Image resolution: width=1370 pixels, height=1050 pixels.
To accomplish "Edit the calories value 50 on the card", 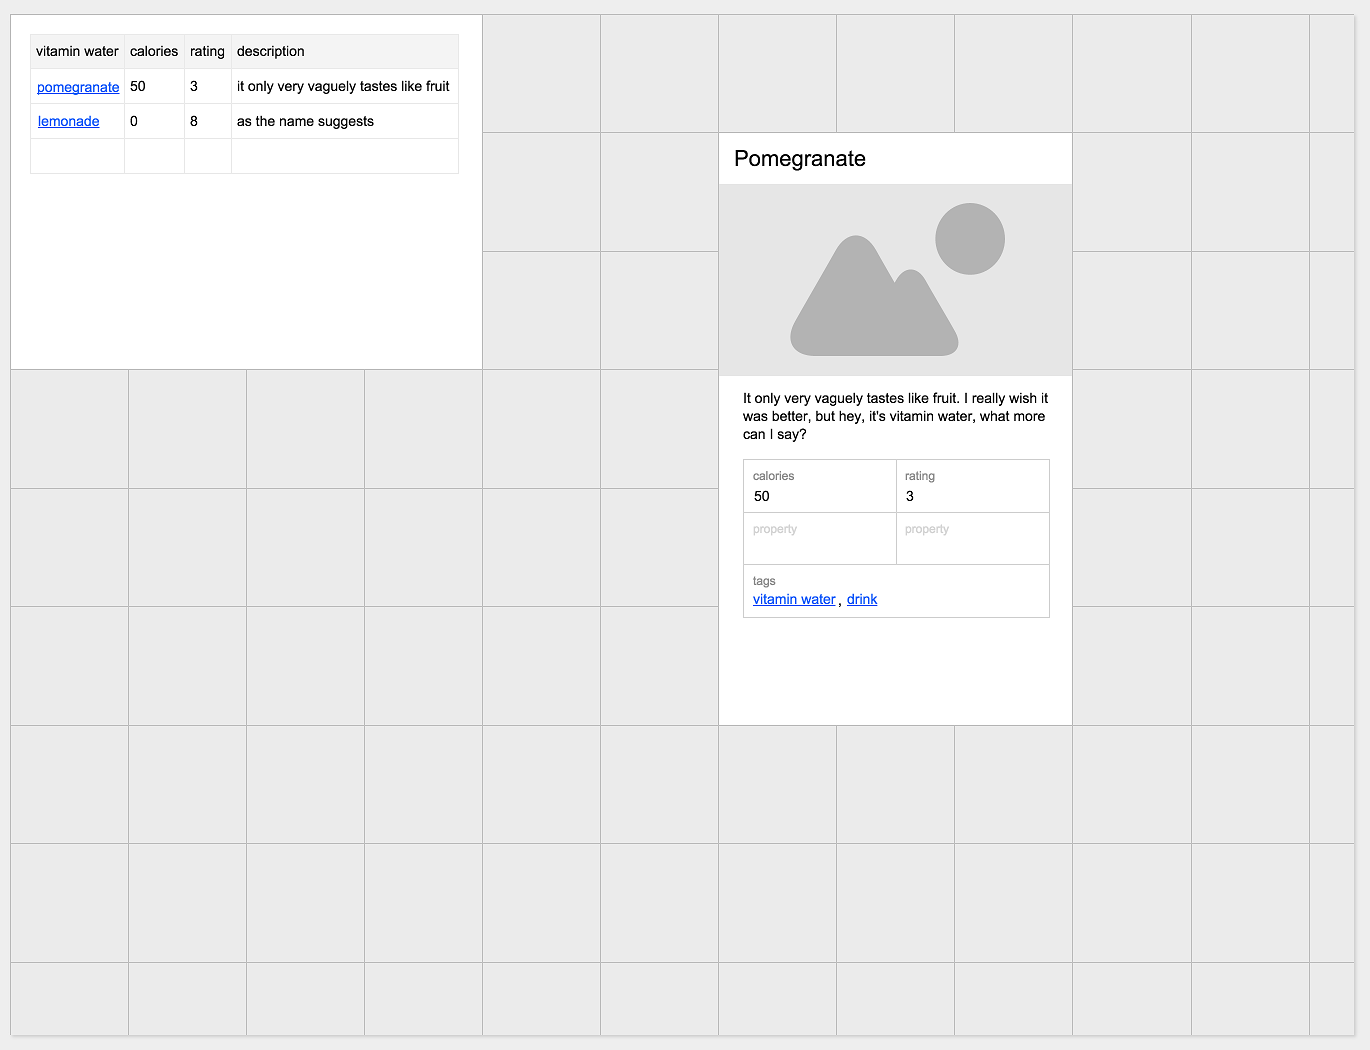I will click(762, 496).
